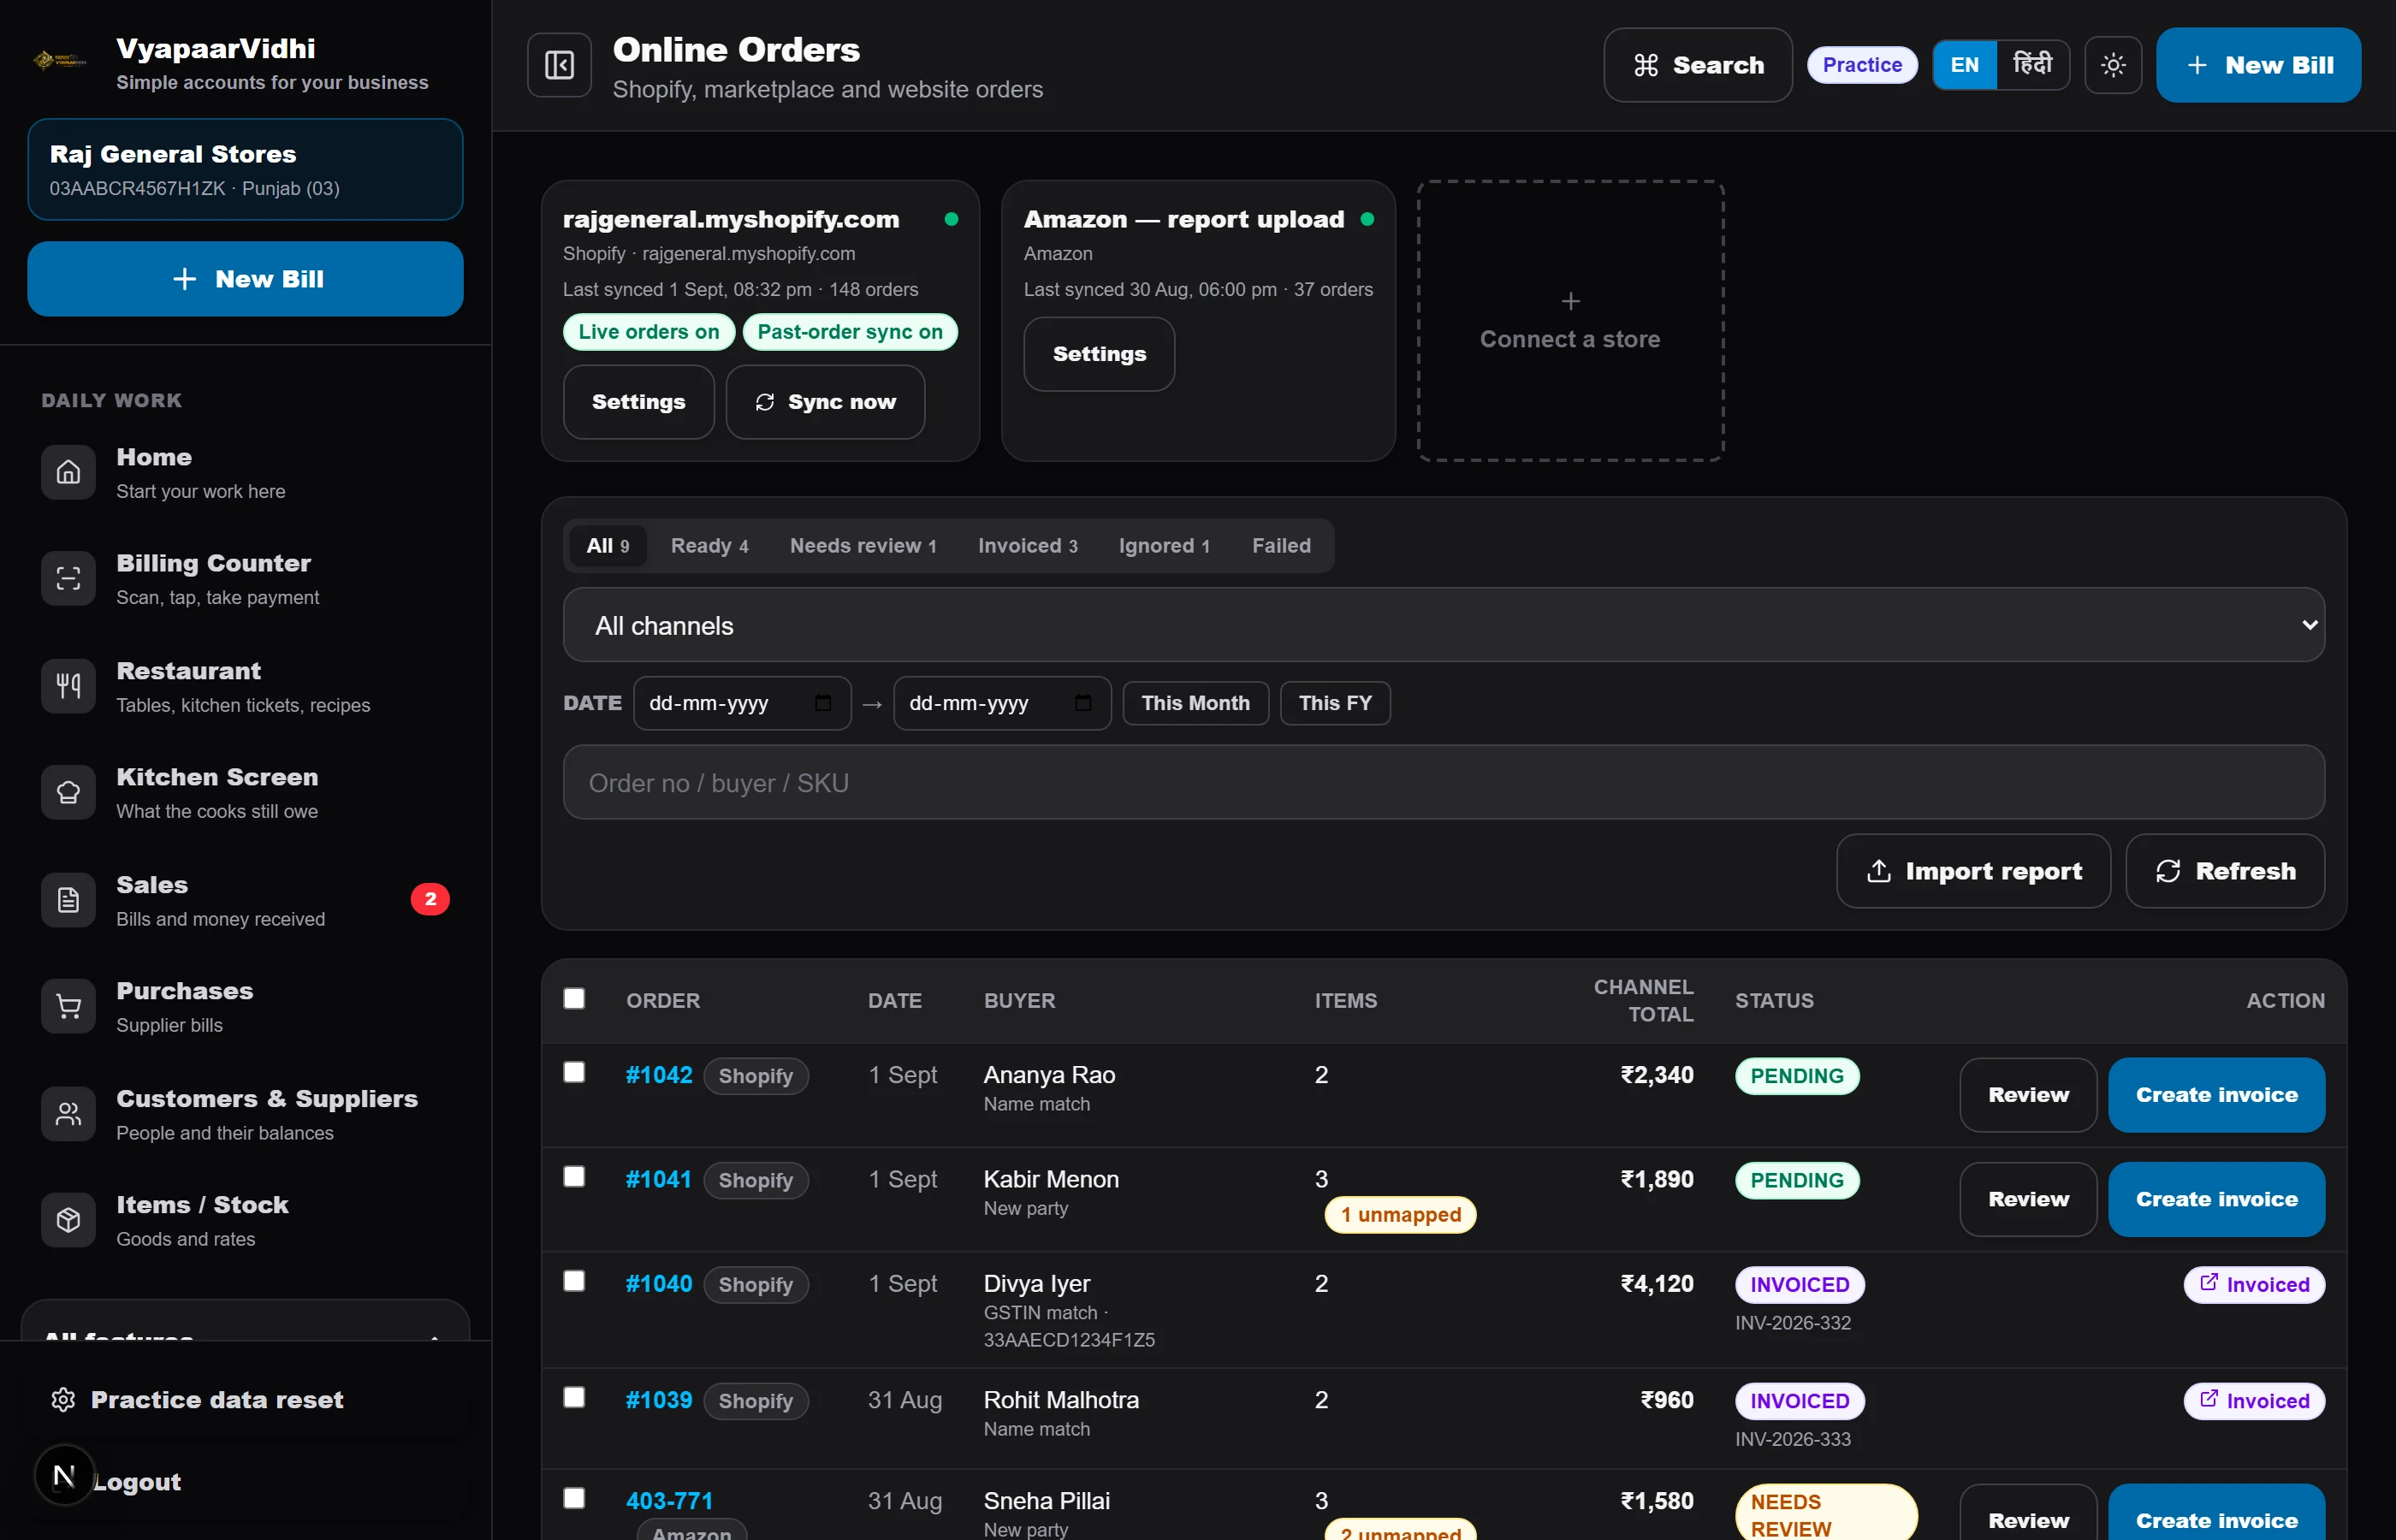Select the Ready tab
2396x1540 pixels.
[709, 546]
